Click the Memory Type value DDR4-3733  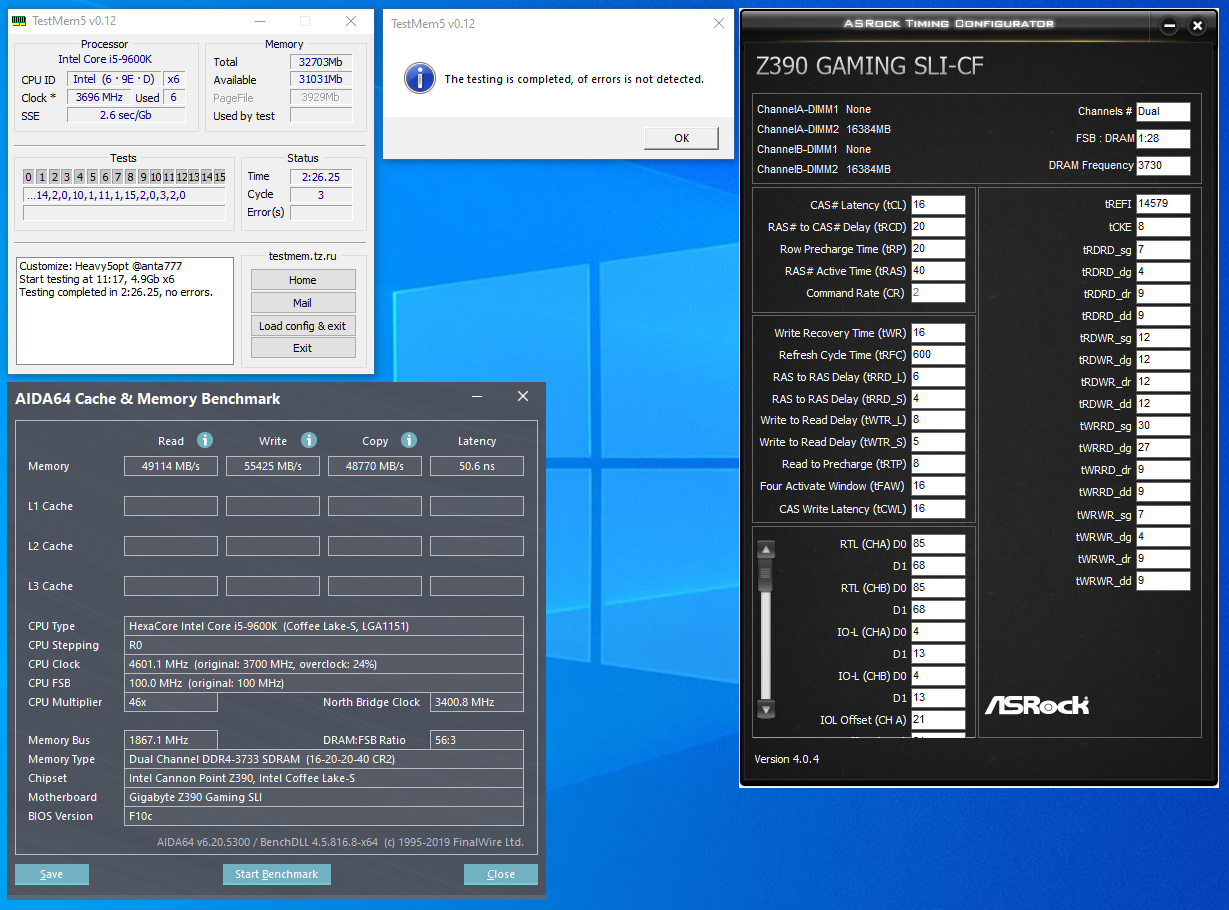coord(324,759)
